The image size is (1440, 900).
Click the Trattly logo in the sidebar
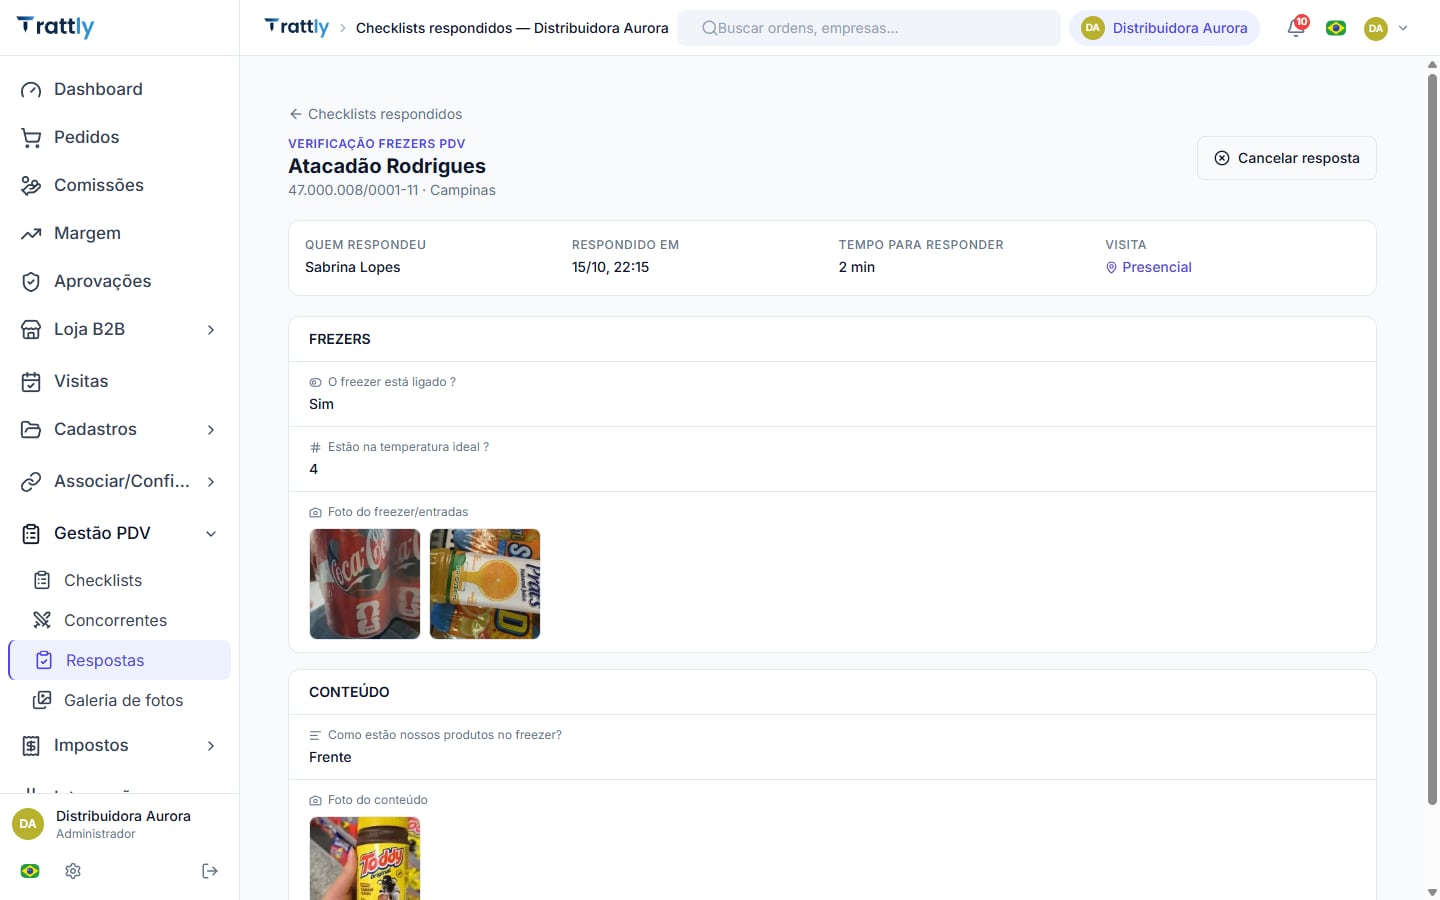[x=56, y=27]
